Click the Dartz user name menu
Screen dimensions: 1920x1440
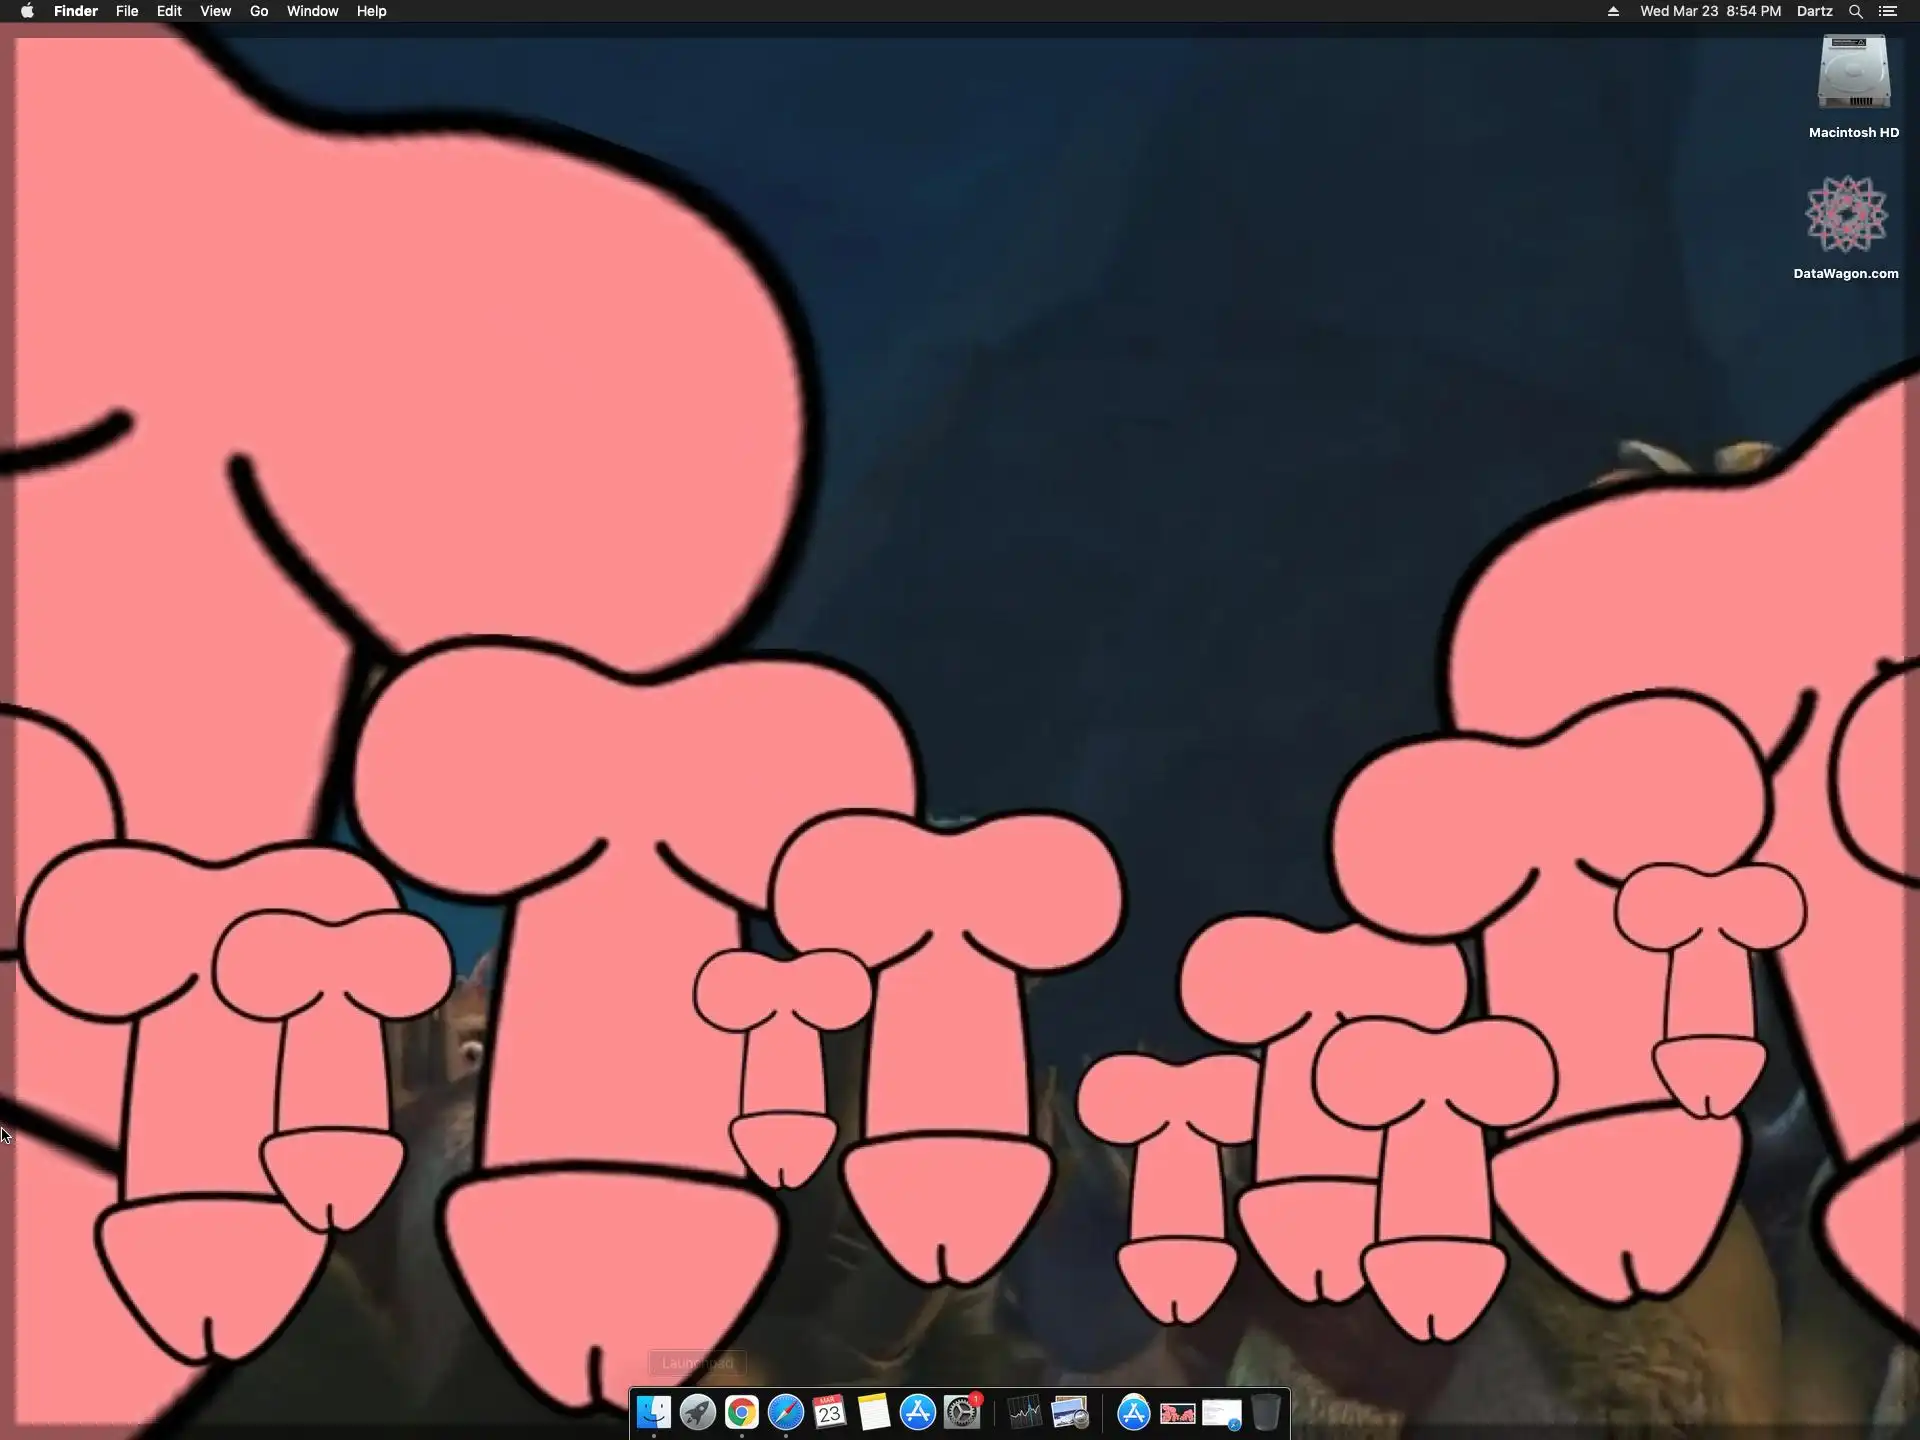coord(1814,11)
